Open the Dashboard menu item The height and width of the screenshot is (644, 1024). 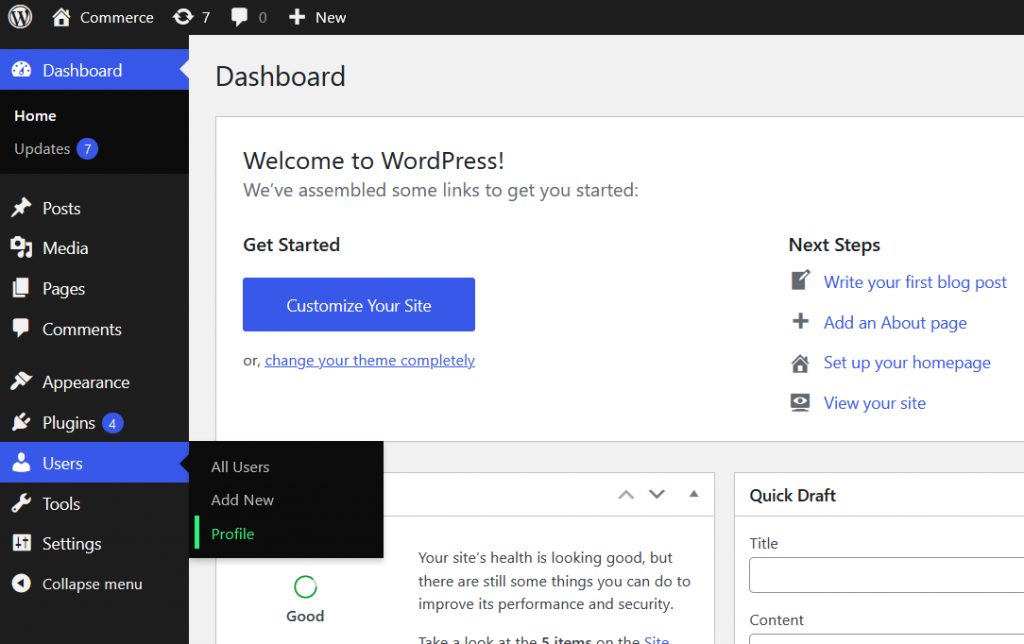pyautogui.click(x=94, y=70)
